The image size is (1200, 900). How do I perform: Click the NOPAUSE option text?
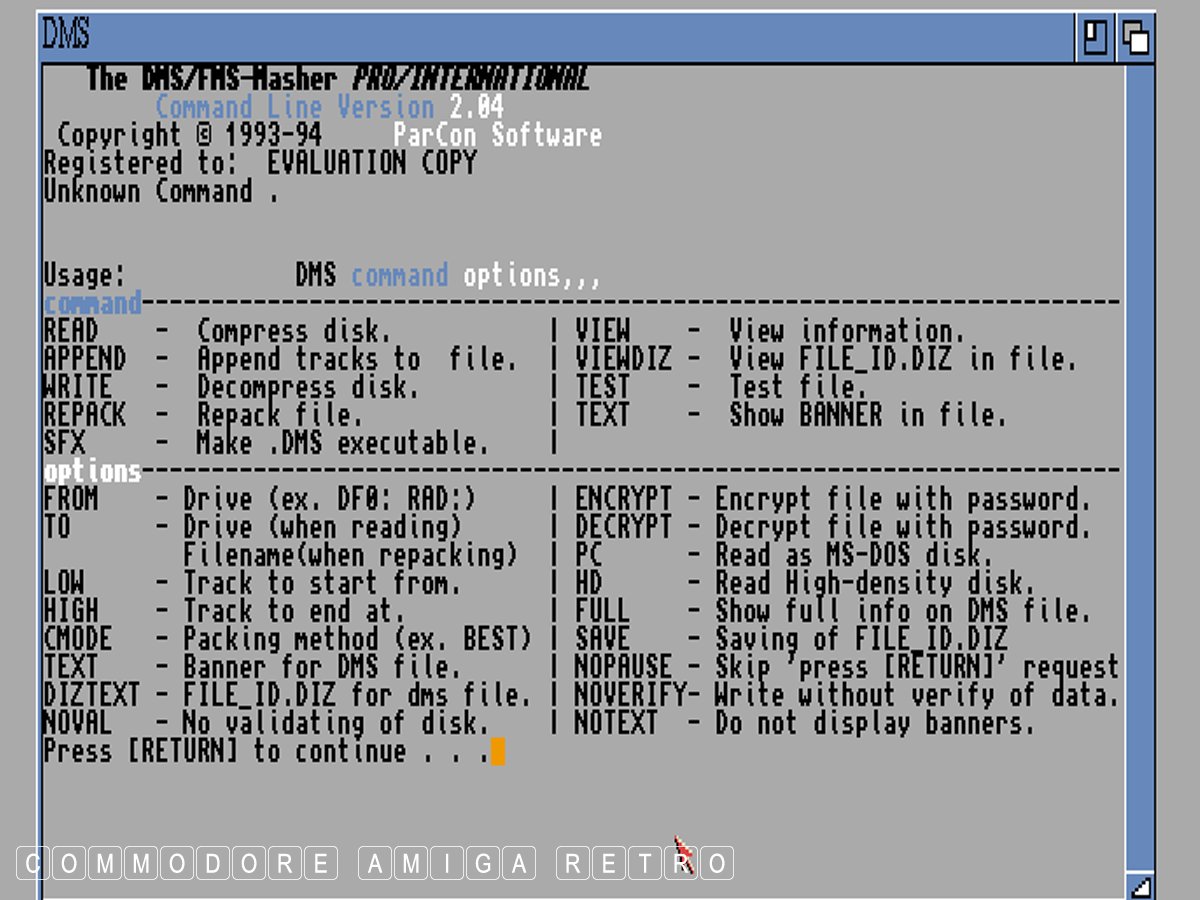click(623, 667)
